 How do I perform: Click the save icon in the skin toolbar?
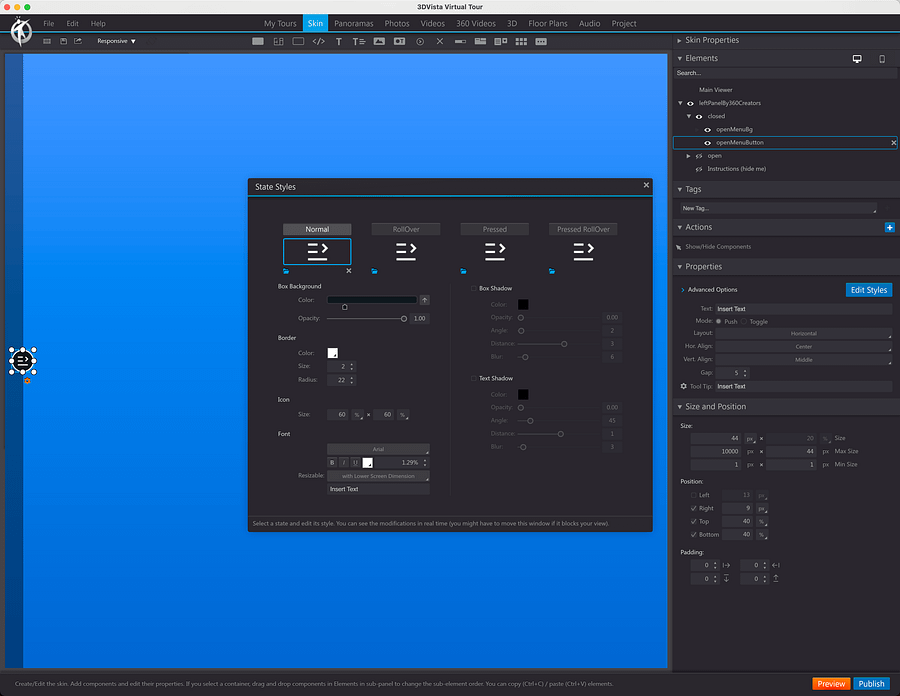click(x=63, y=41)
